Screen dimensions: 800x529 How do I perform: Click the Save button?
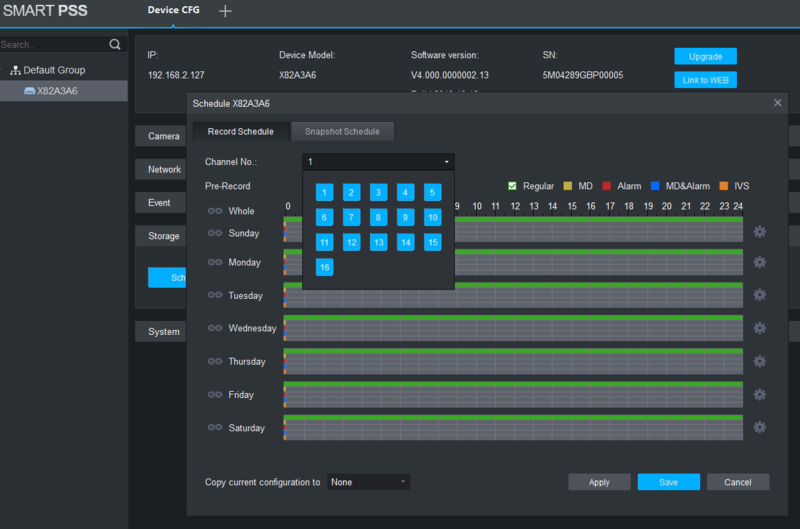(x=668, y=482)
